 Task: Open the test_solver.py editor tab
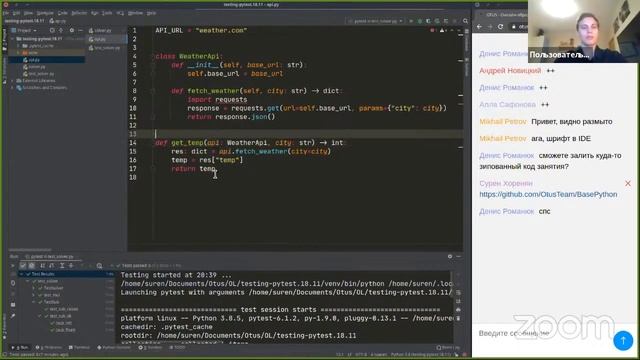[x=105, y=48]
